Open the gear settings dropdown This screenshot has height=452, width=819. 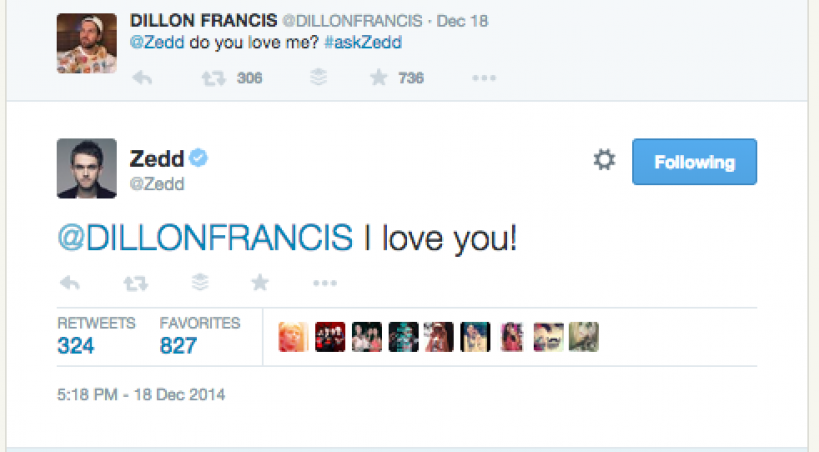[x=604, y=160]
